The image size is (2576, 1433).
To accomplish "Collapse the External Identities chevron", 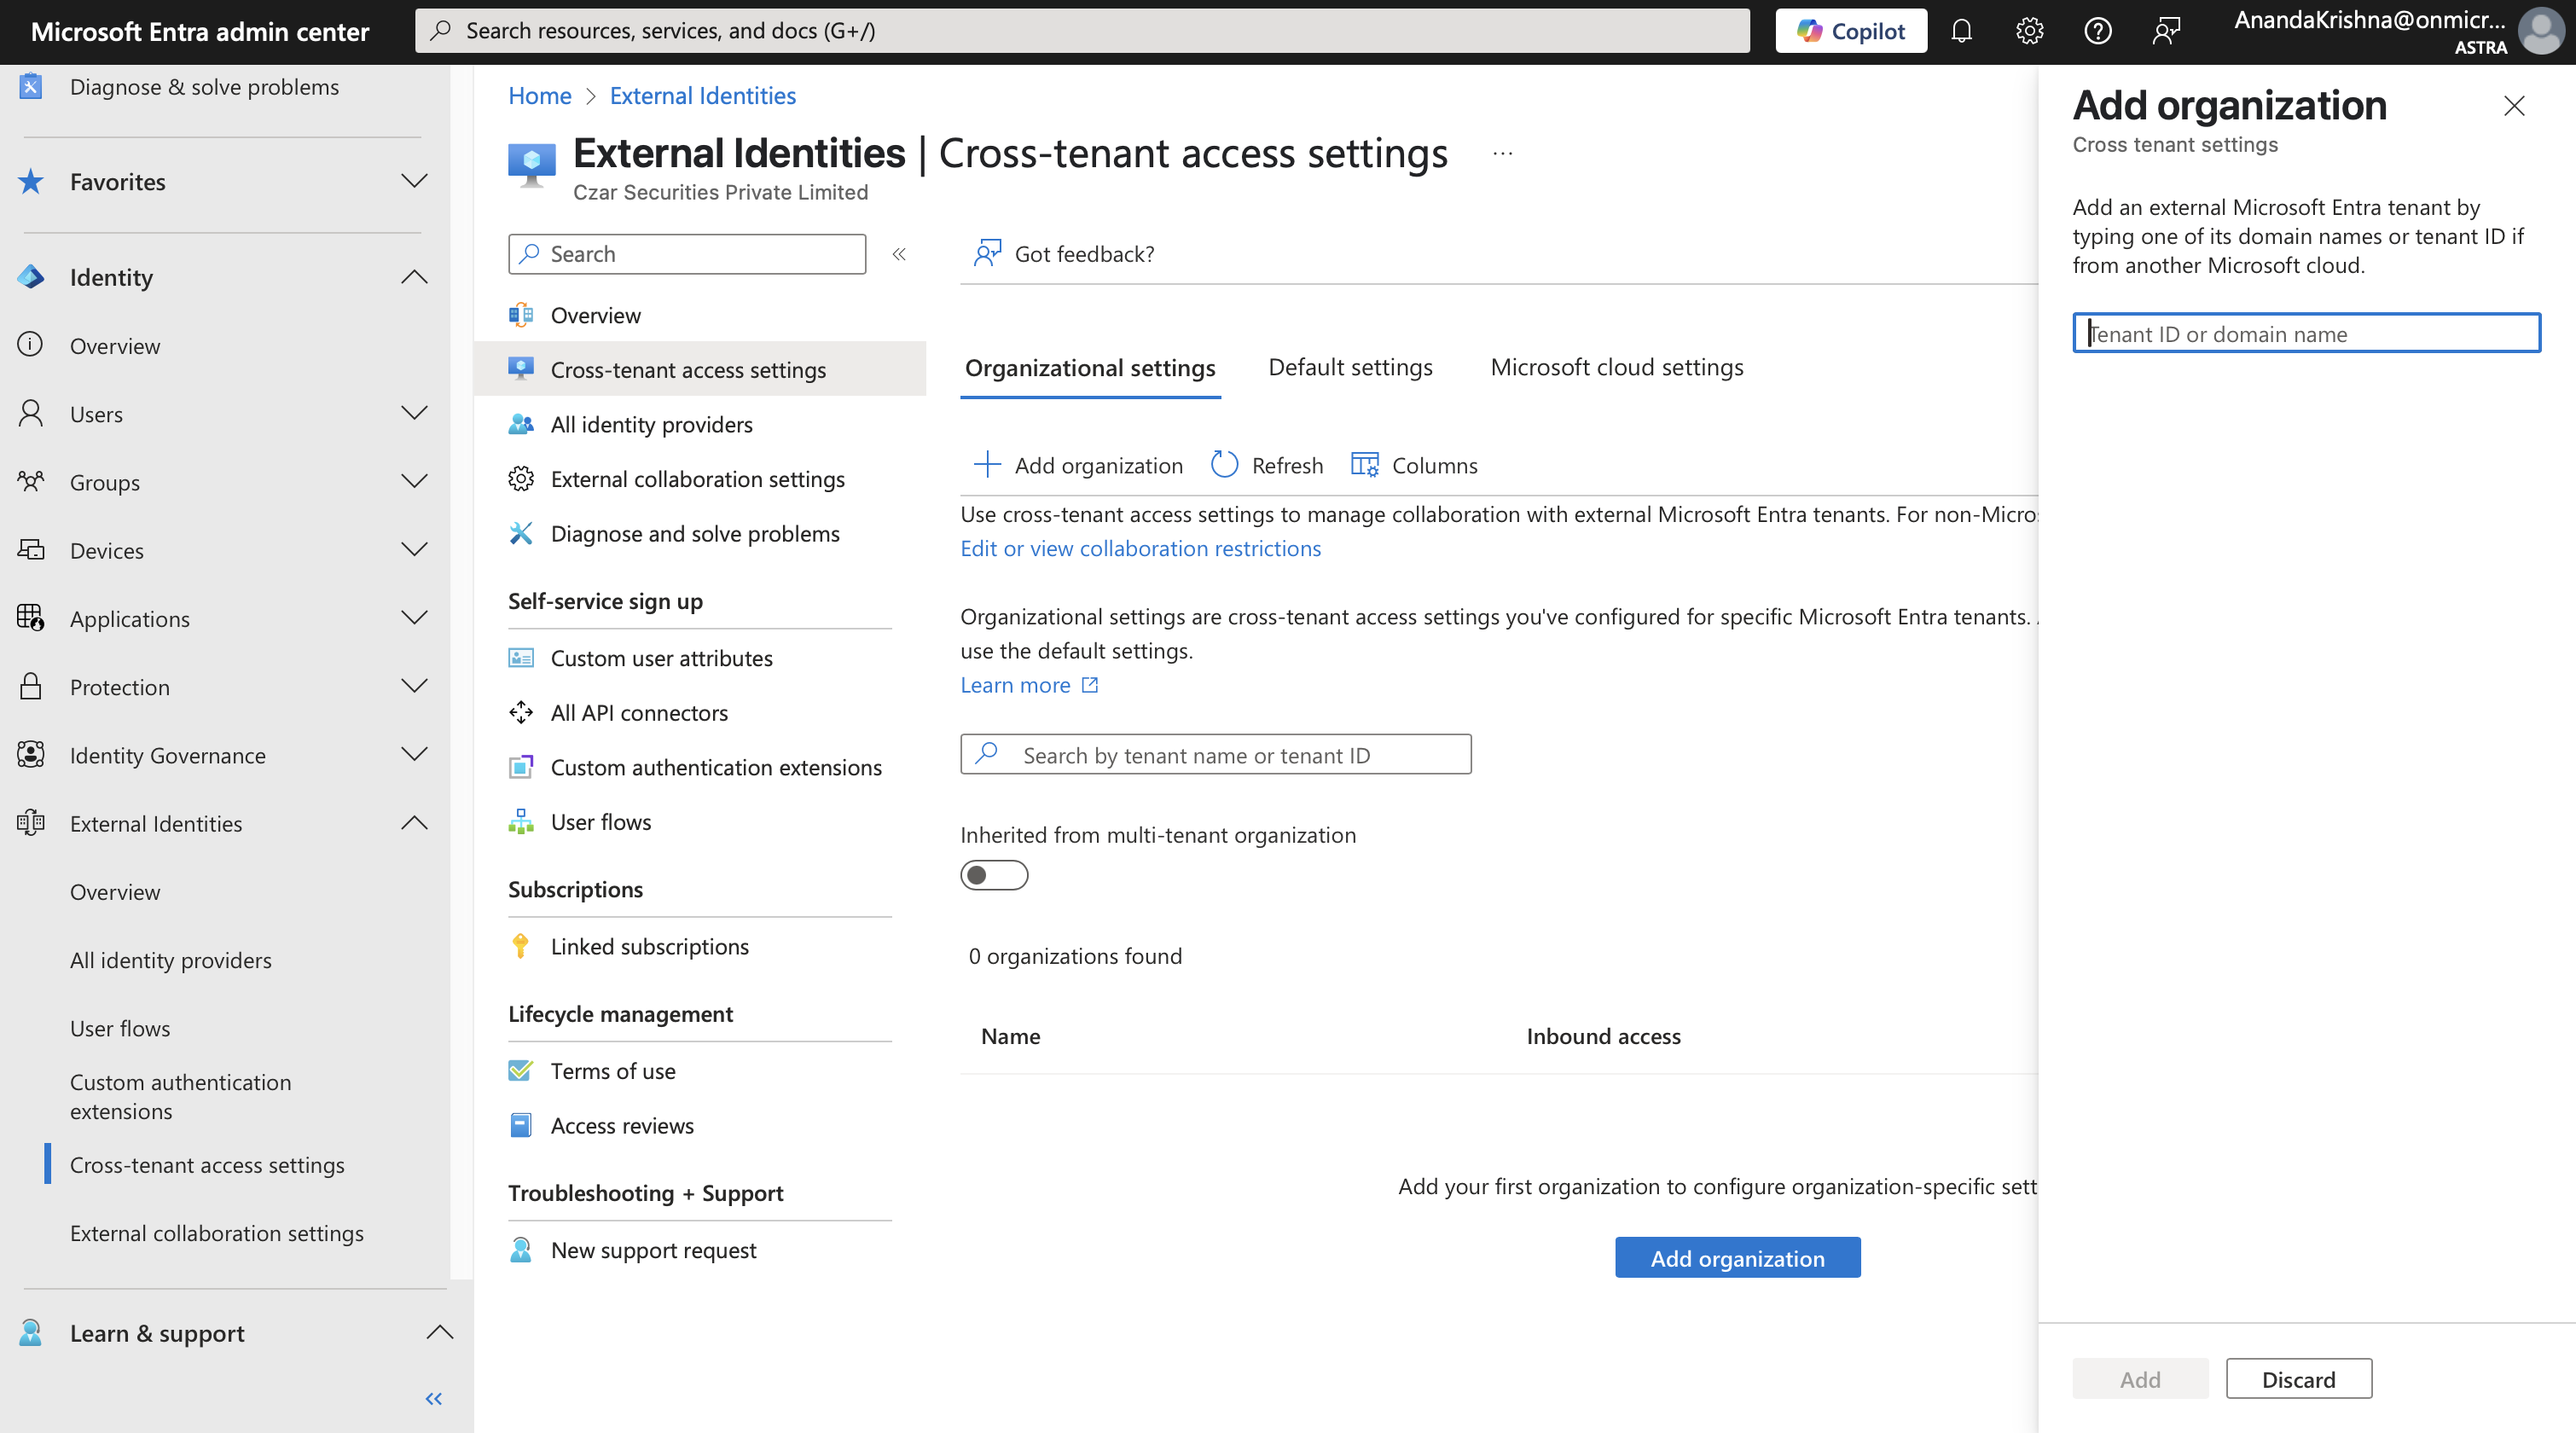I will (414, 823).
